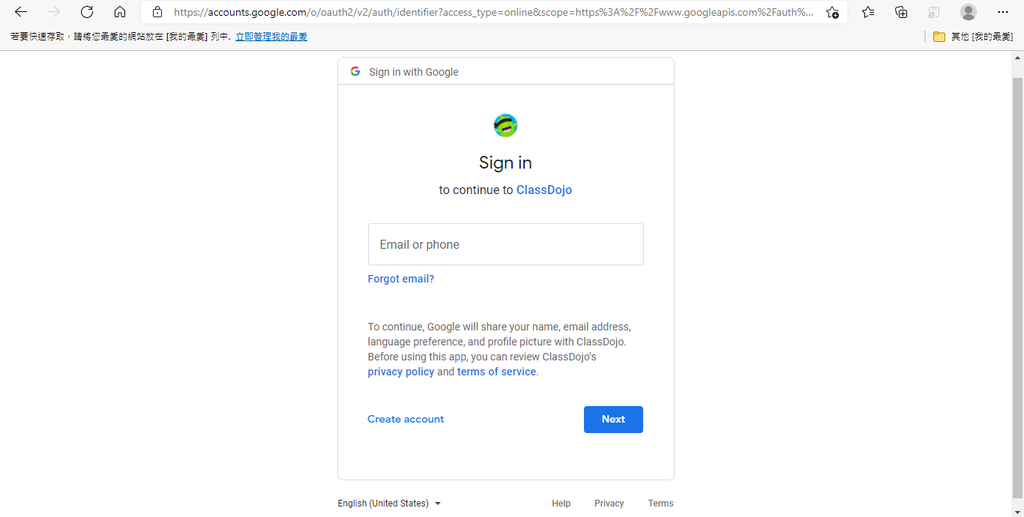Open the Collections icon
Viewport: 1024px width, 517px height.
[901, 12]
